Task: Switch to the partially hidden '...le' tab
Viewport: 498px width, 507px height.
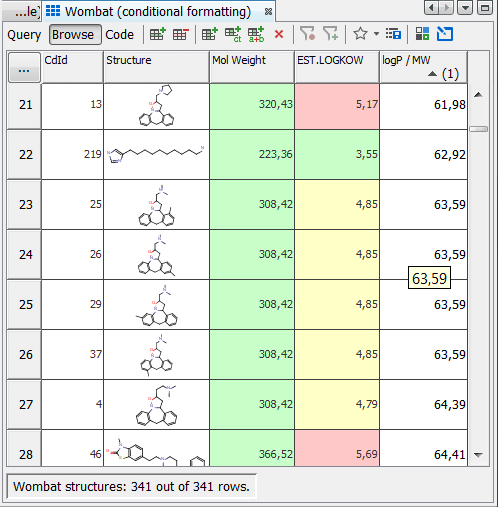Action: click(22, 12)
